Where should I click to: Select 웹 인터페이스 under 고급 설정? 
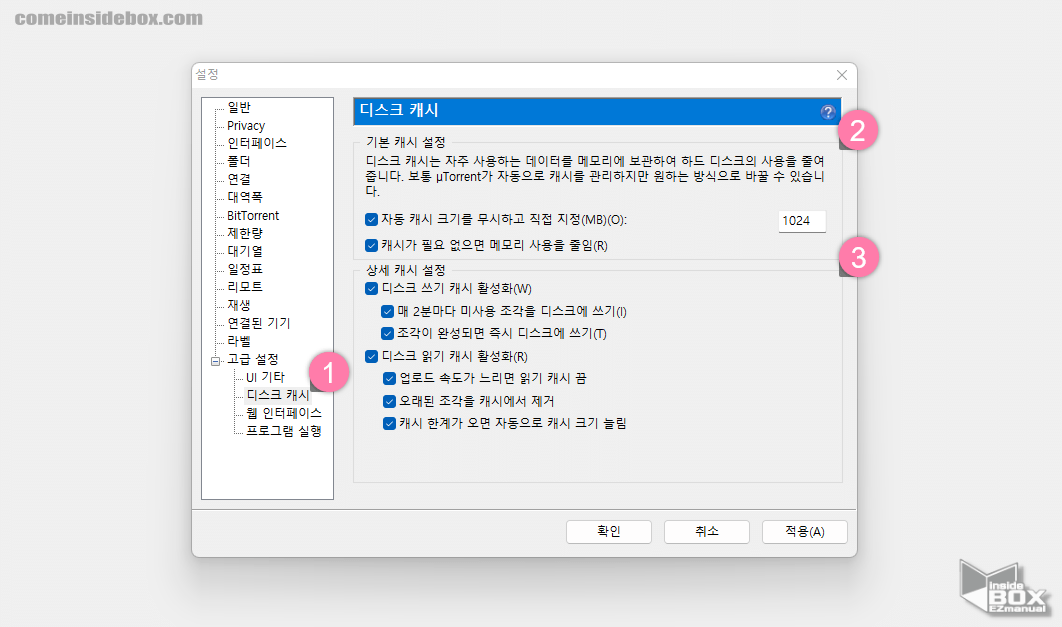point(283,413)
